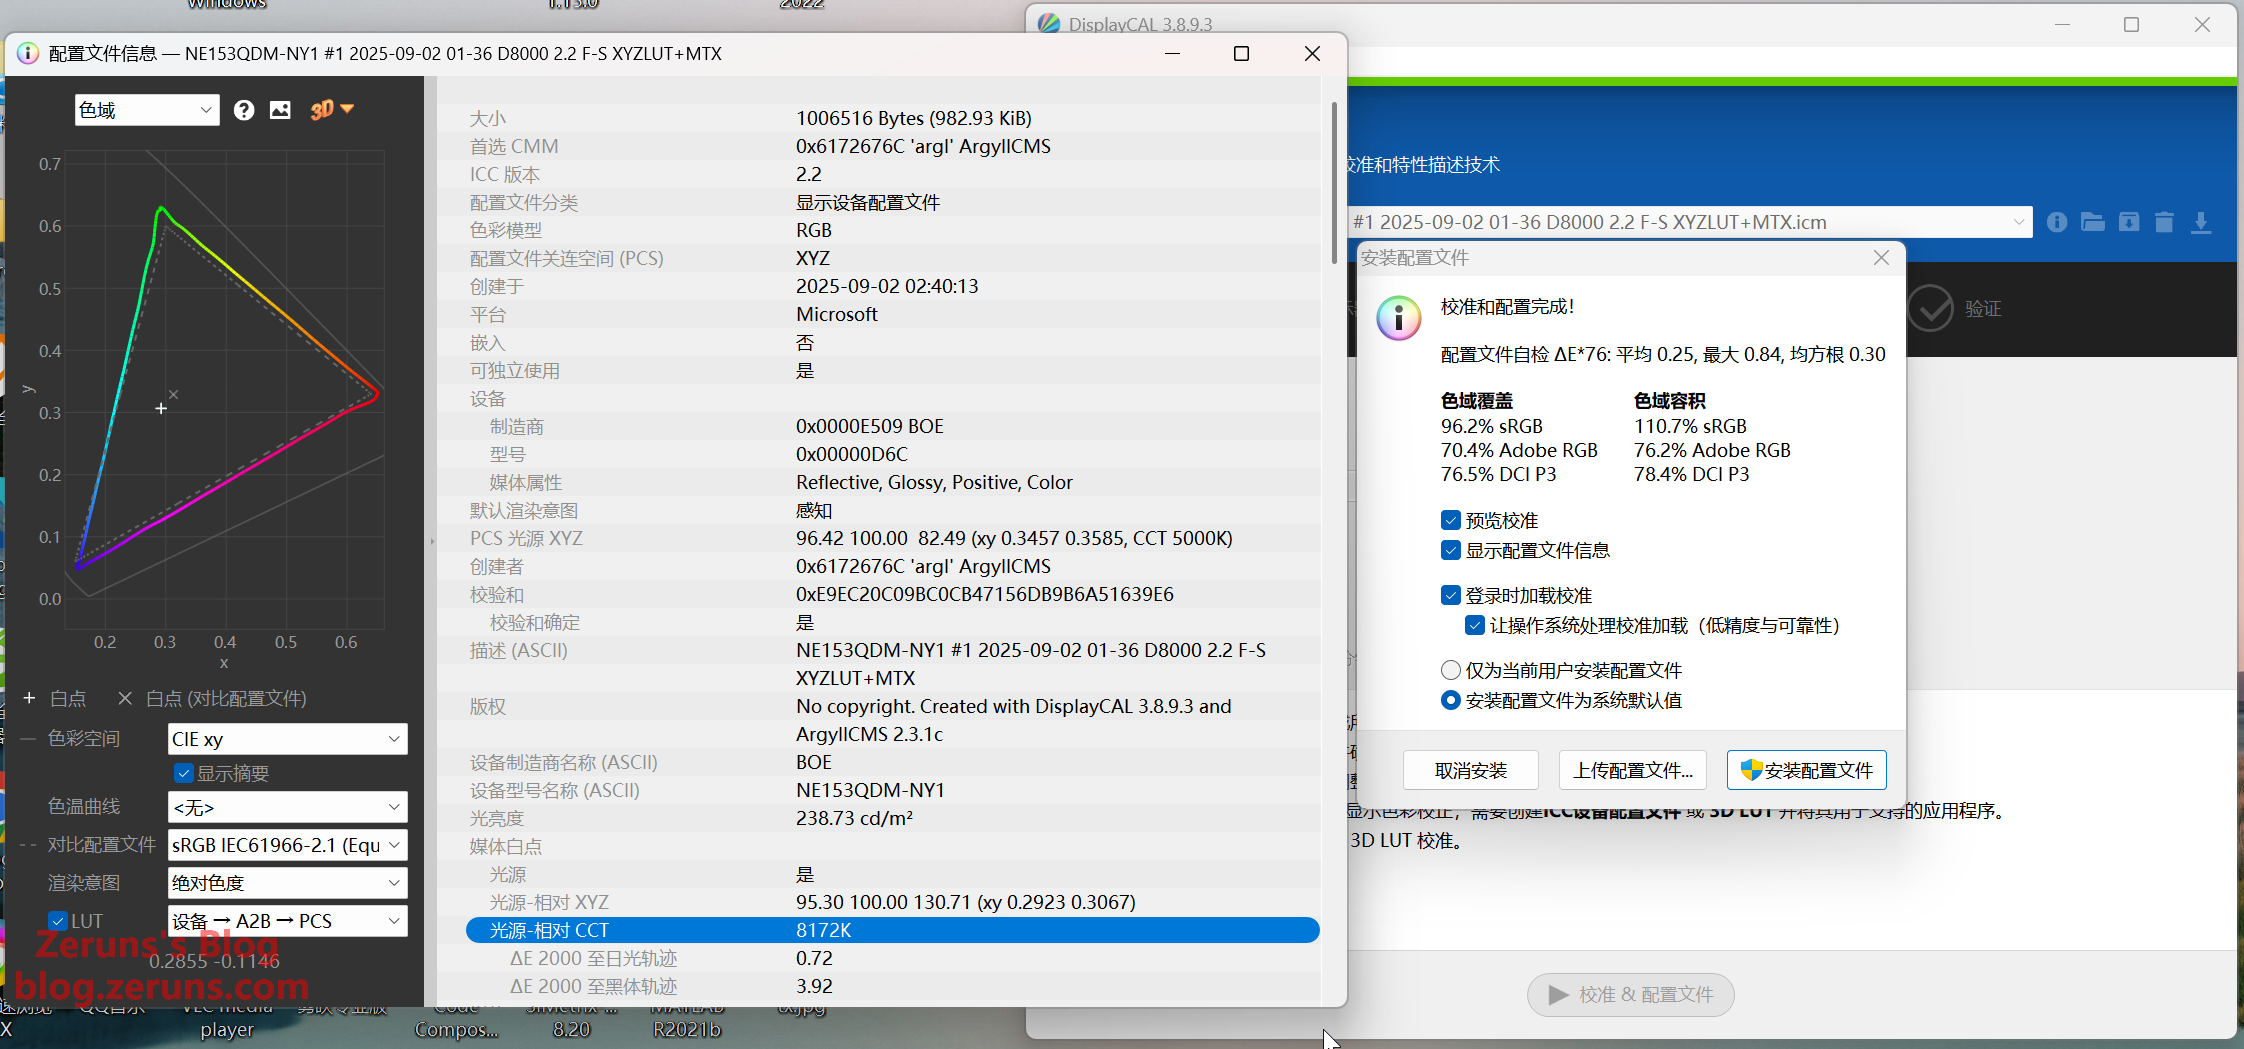Click the save gamut image icon
The image size is (2244, 1049).
coord(280,110)
